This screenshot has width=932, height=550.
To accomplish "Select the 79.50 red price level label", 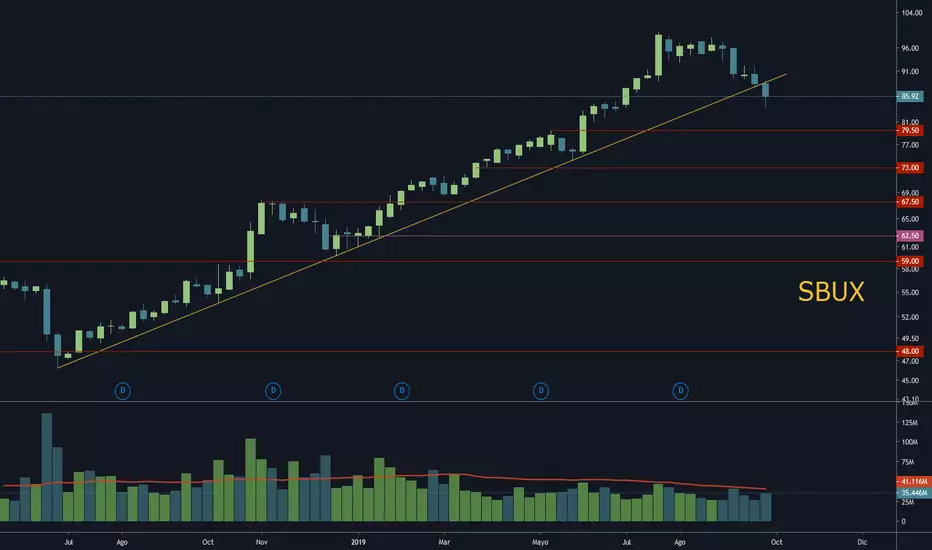I will (x=909, y=130).
